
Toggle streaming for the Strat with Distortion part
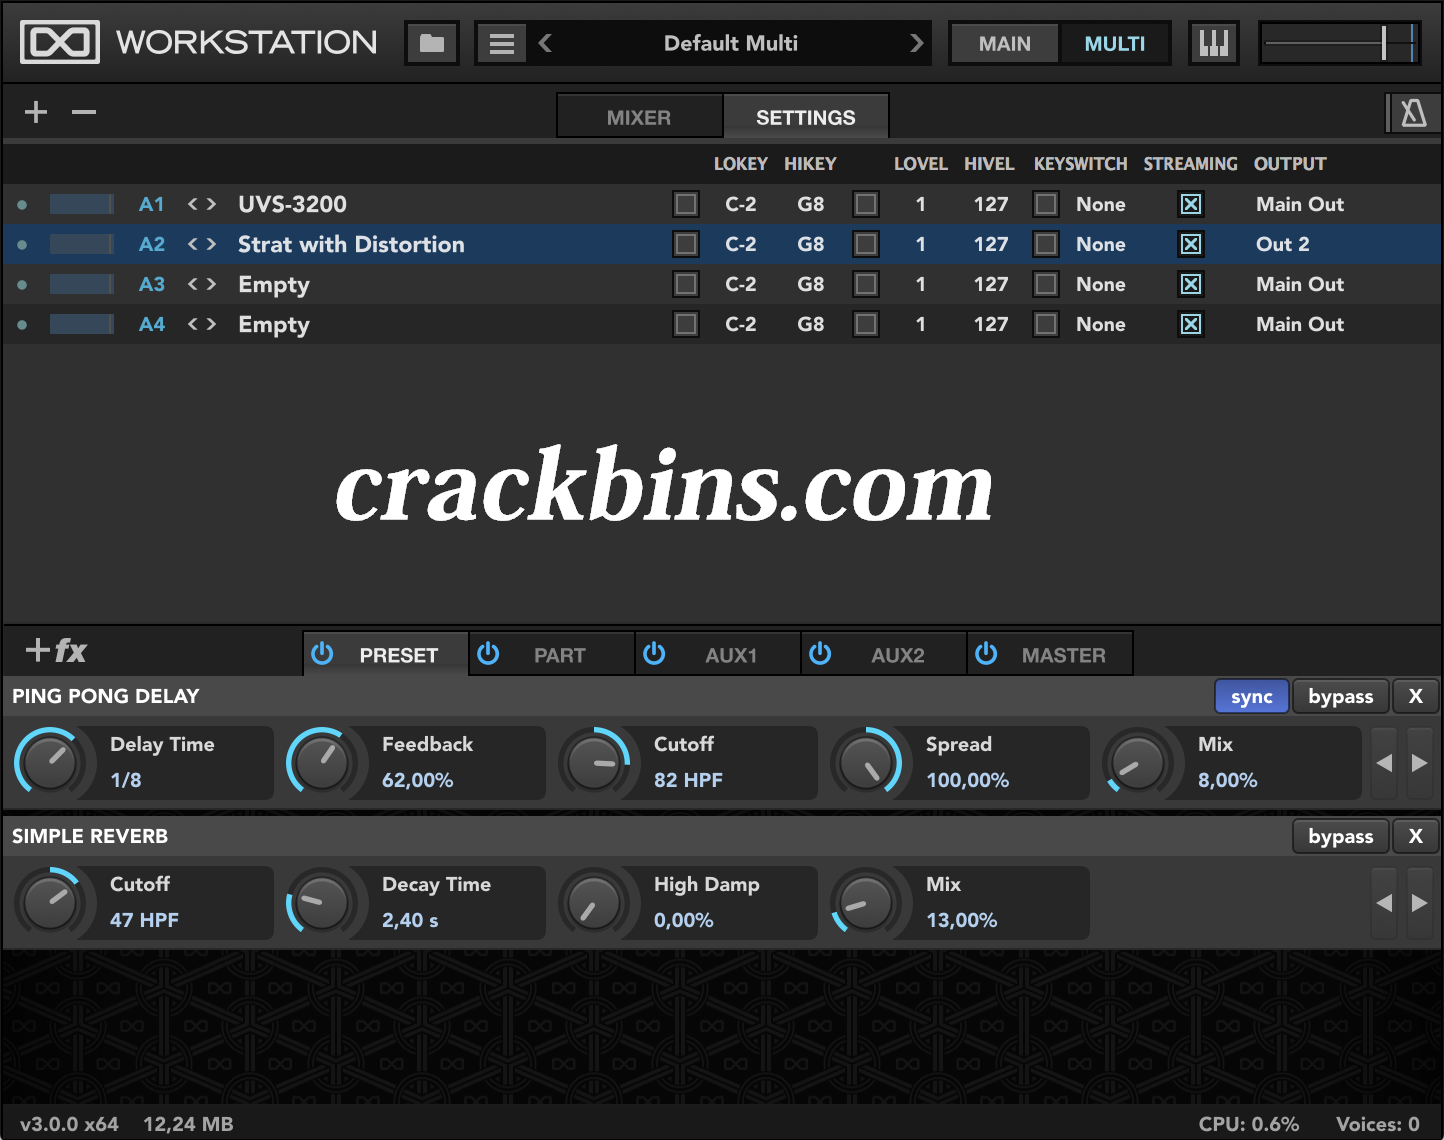pyautogui.click(x=1190, y=244)
